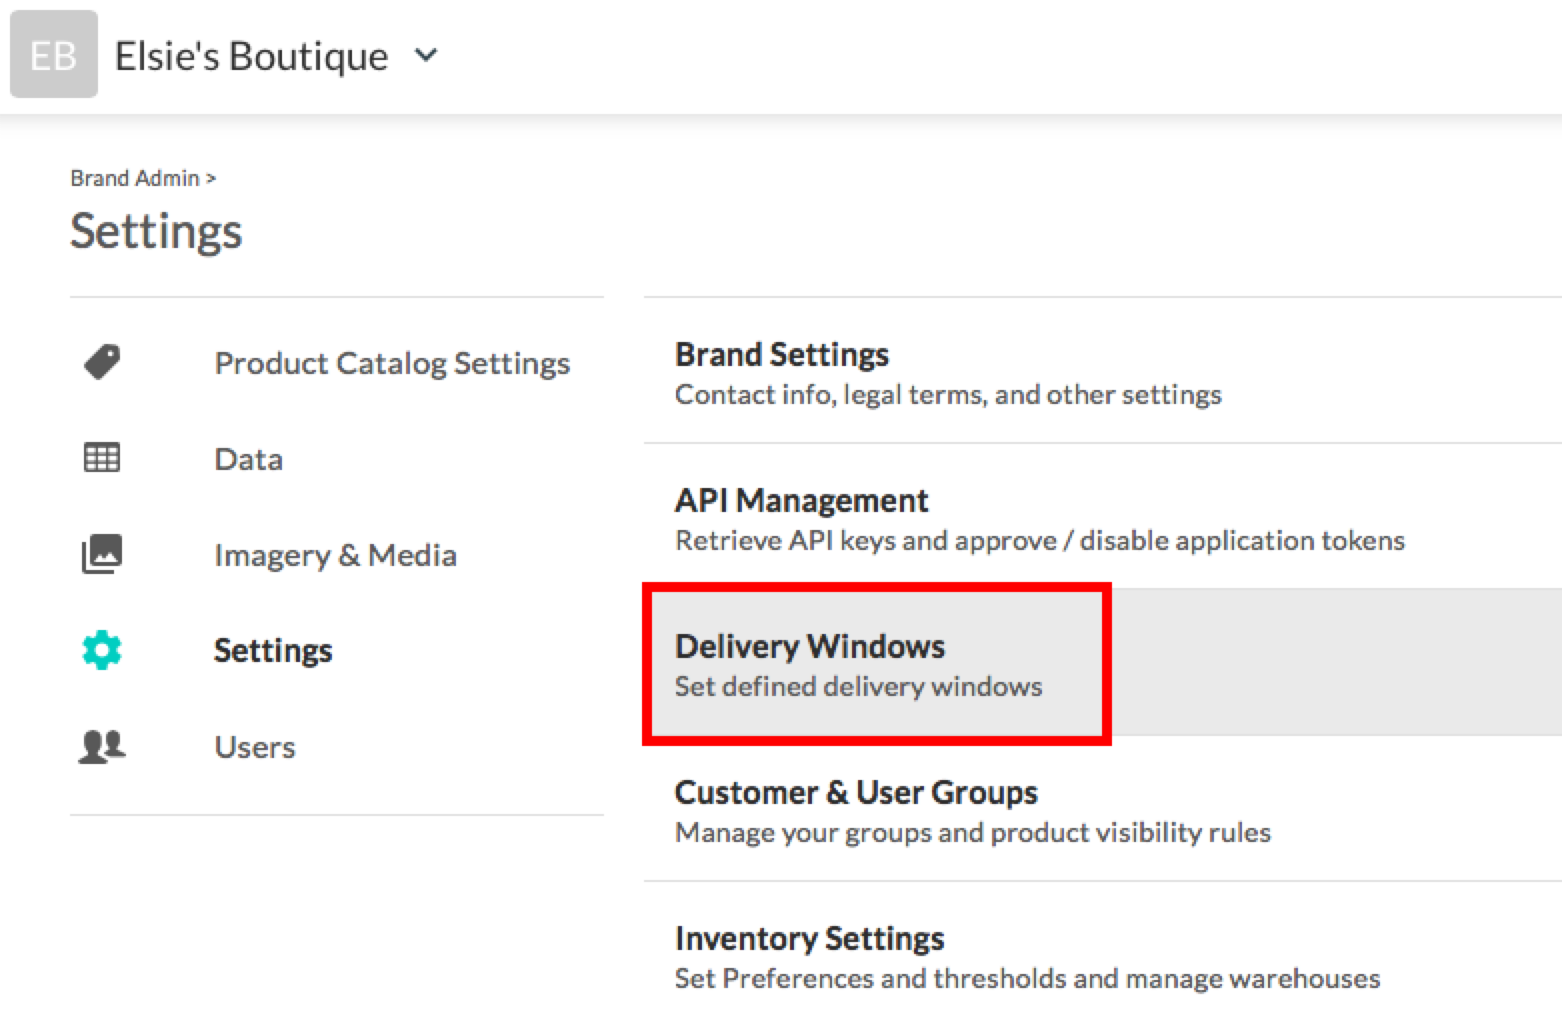
Task: Open Delivery Windows settings
Action: (x=810, y=645)
